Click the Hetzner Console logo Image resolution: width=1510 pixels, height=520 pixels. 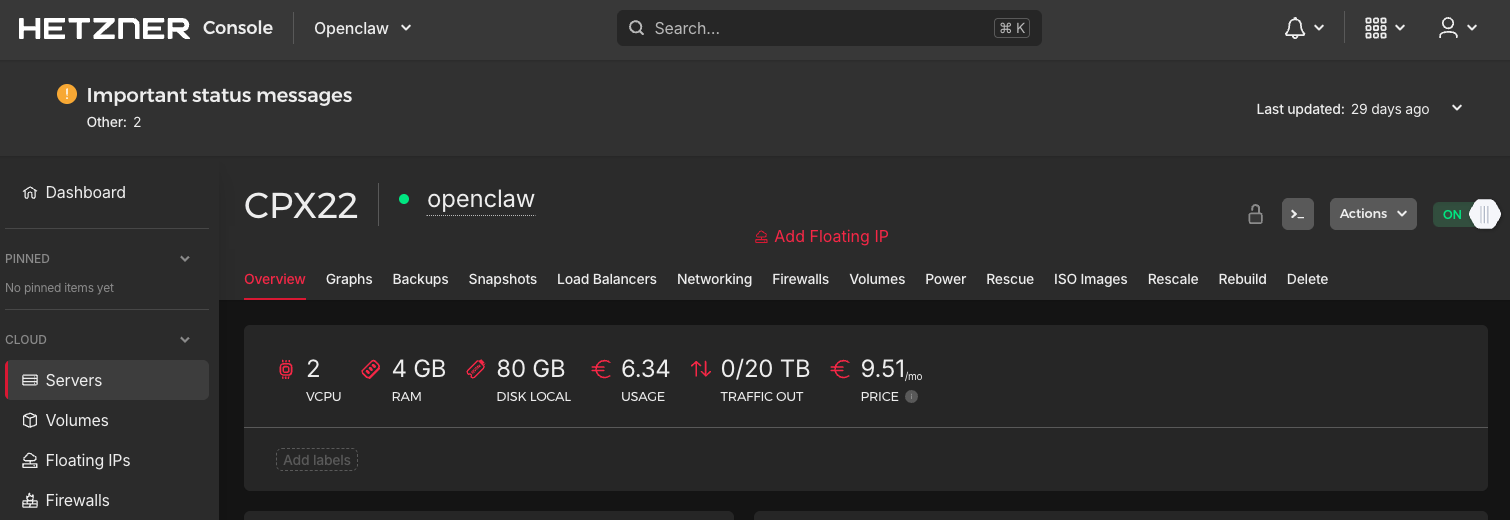(146, 28)
